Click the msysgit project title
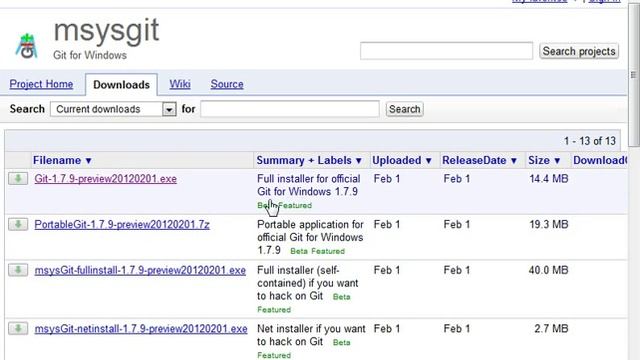Viewport: 640px width, 360px height. pos(106,31)
